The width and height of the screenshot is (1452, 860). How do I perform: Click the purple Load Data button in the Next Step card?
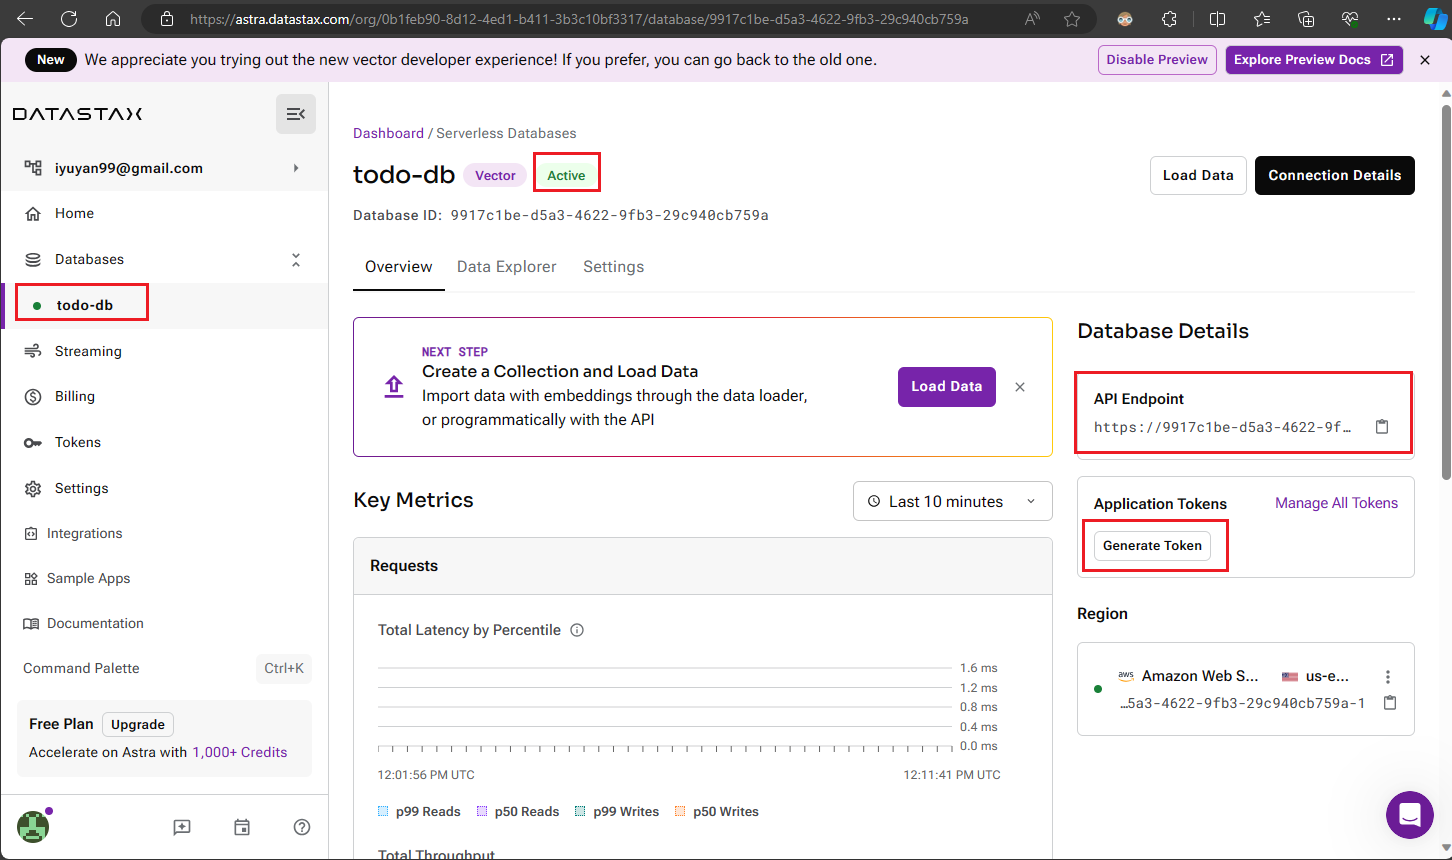pos(947,386)
